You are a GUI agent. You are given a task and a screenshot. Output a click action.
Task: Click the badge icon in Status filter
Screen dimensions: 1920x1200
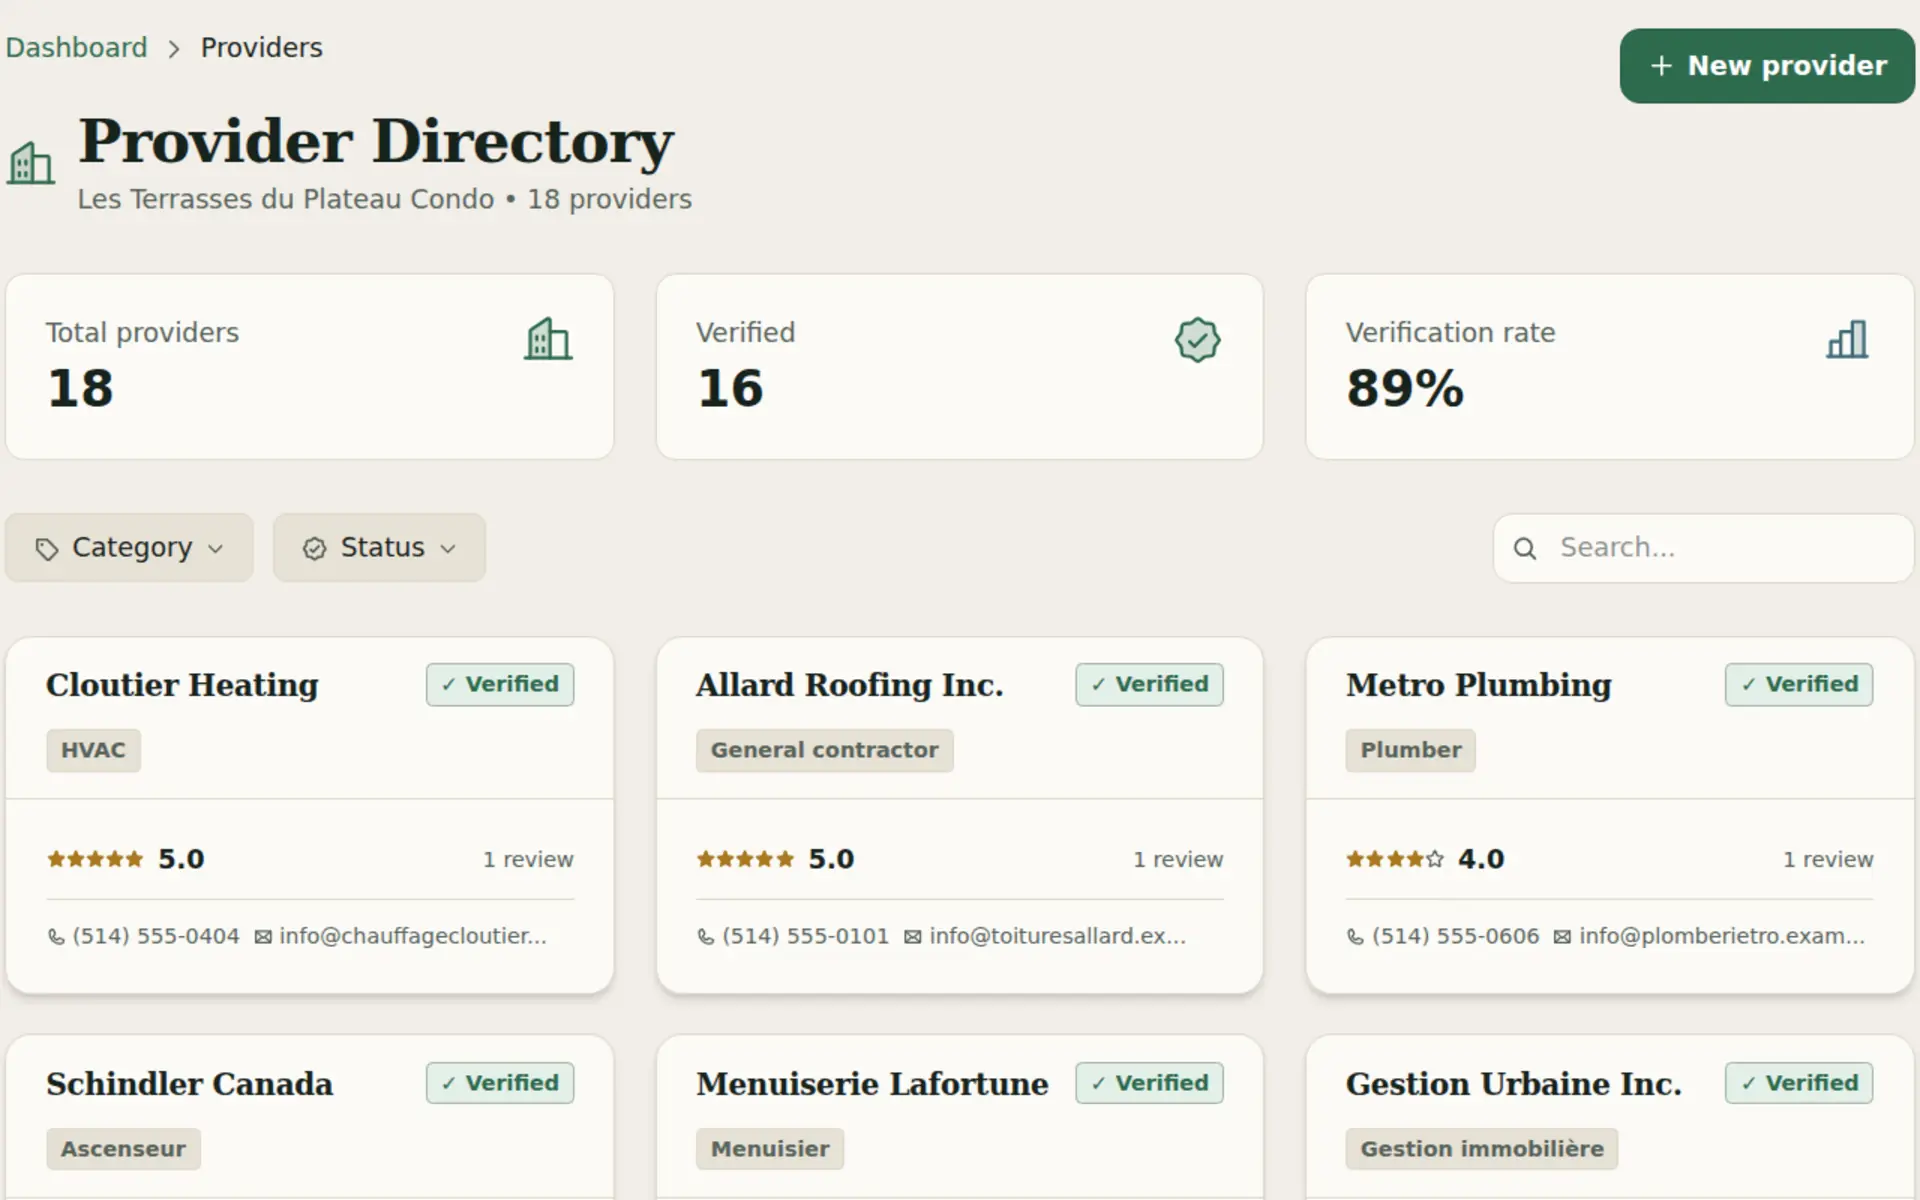314,549
